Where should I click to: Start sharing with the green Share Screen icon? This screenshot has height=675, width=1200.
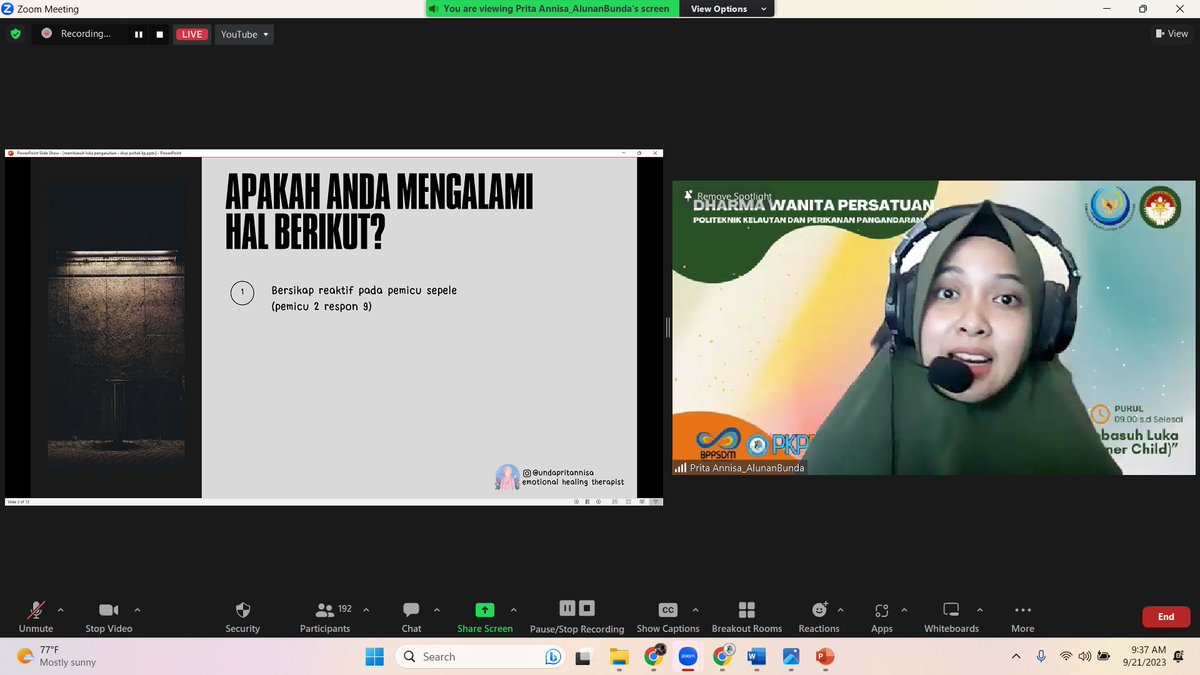coord(485,610)
